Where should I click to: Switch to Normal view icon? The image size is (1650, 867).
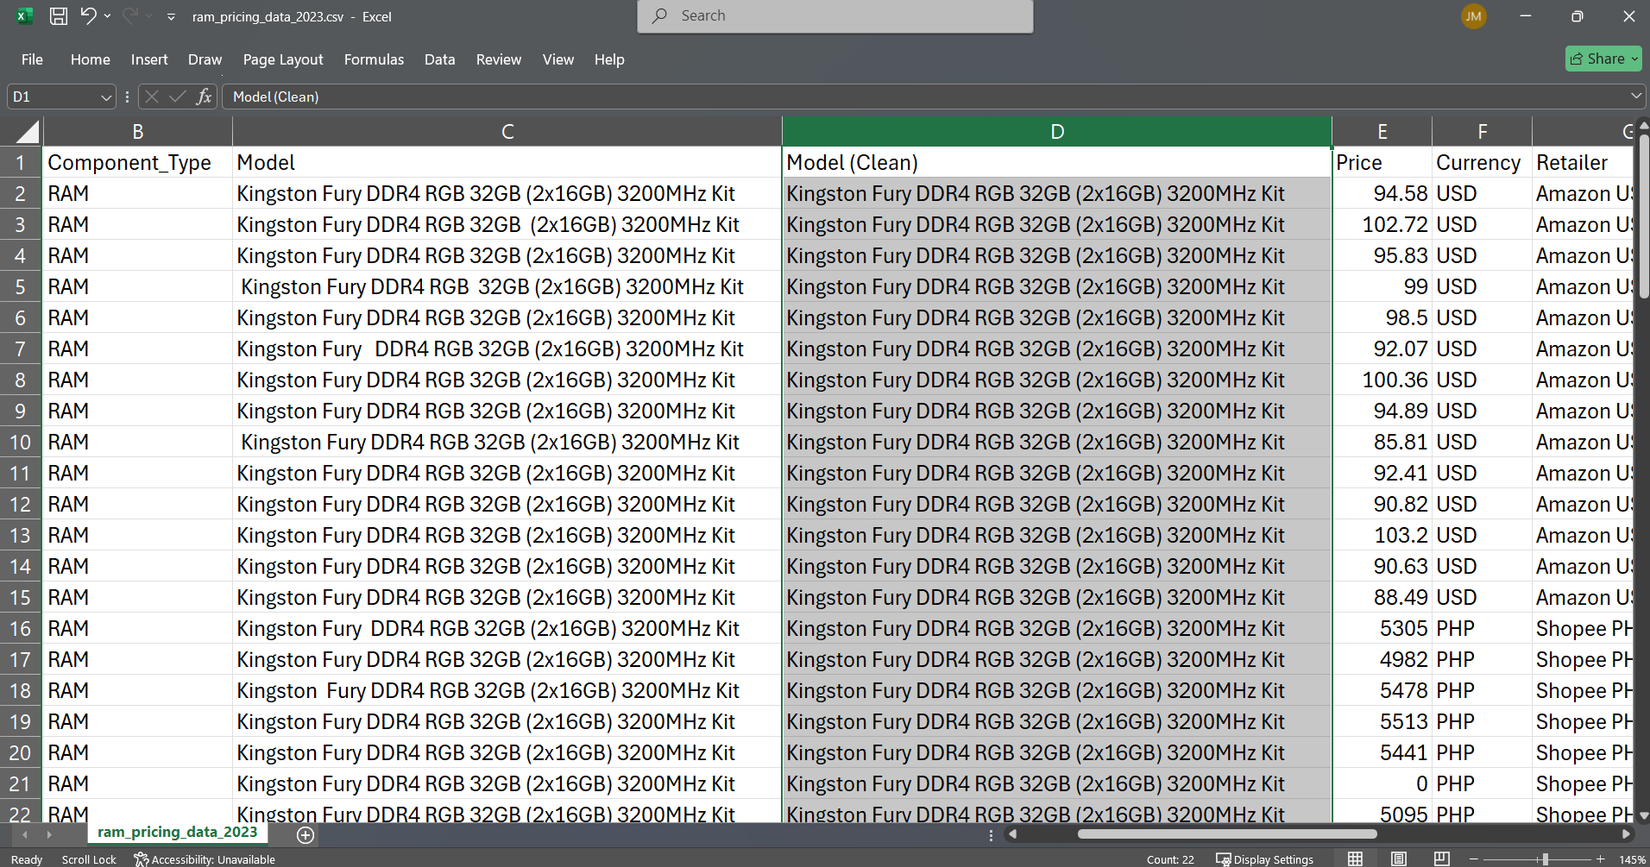(x=1355, y=859)
